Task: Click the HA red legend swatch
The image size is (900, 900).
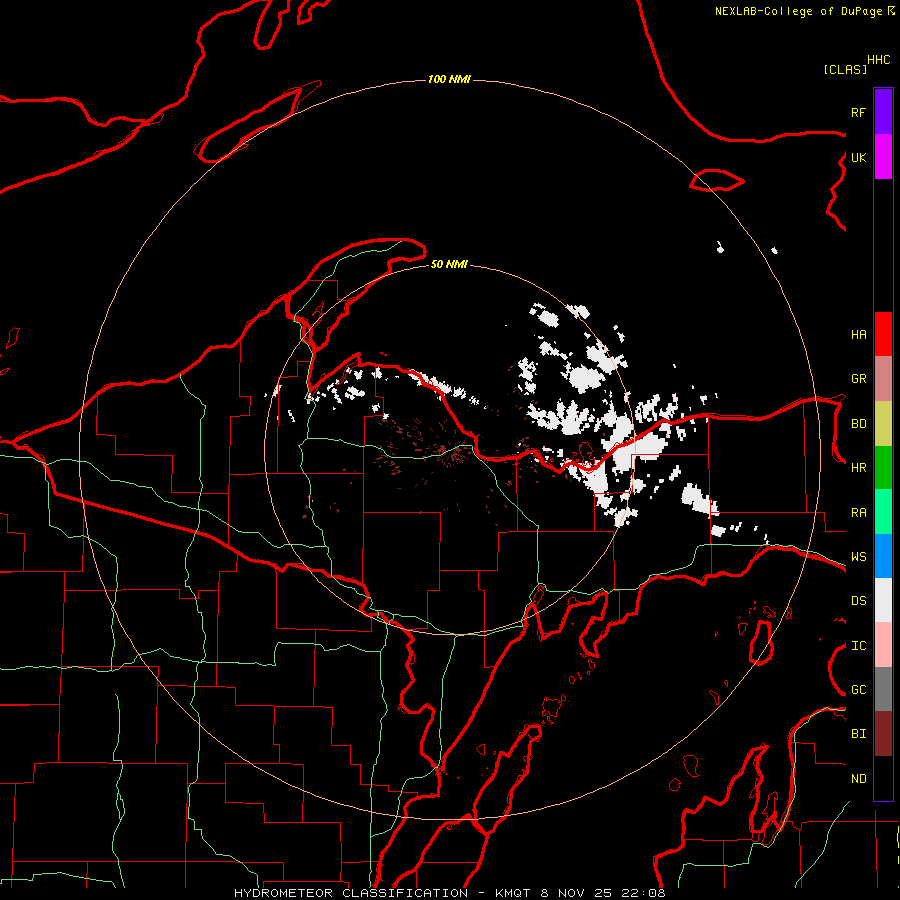Action: [x=883, y=334]
